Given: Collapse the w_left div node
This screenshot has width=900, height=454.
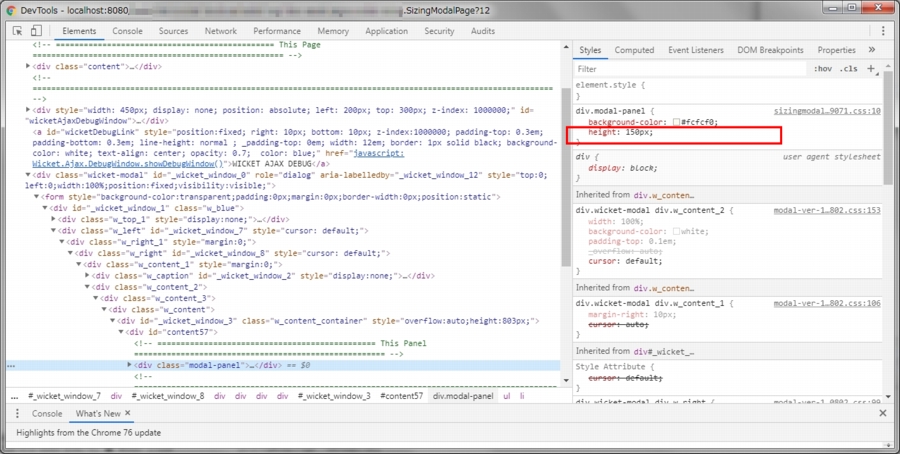Looking at the screenshot, I should [54, 231].
